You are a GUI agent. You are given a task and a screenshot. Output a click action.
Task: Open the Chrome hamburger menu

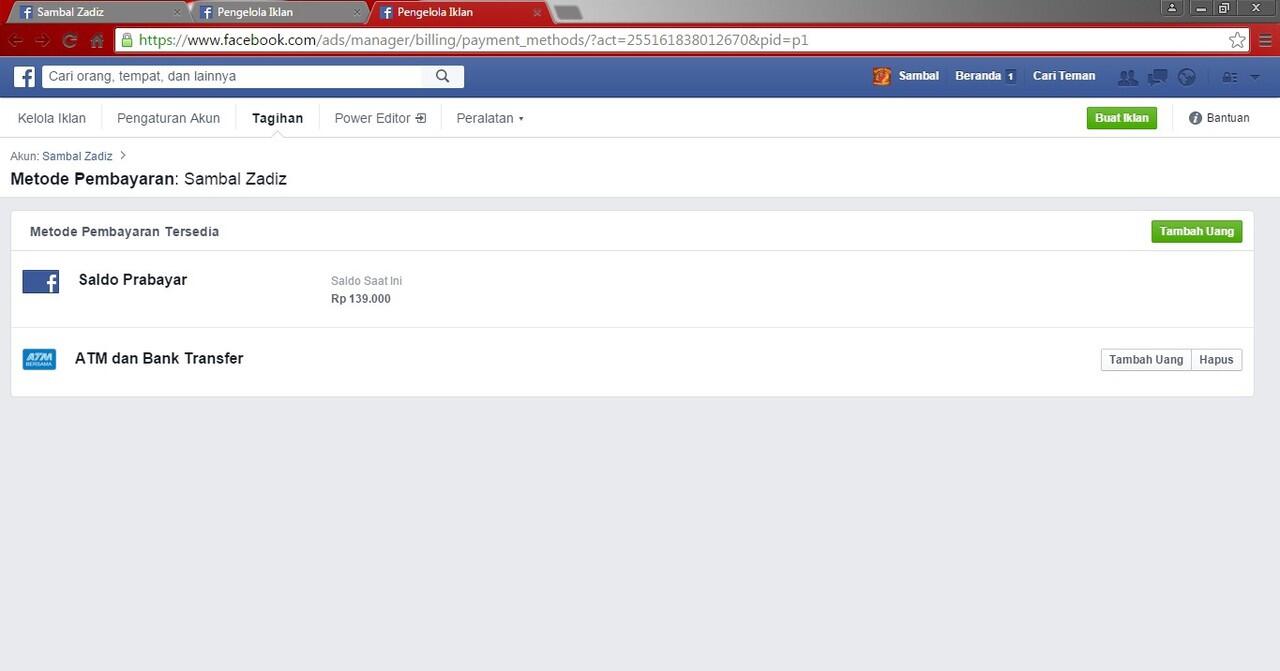coord(1265,41)
